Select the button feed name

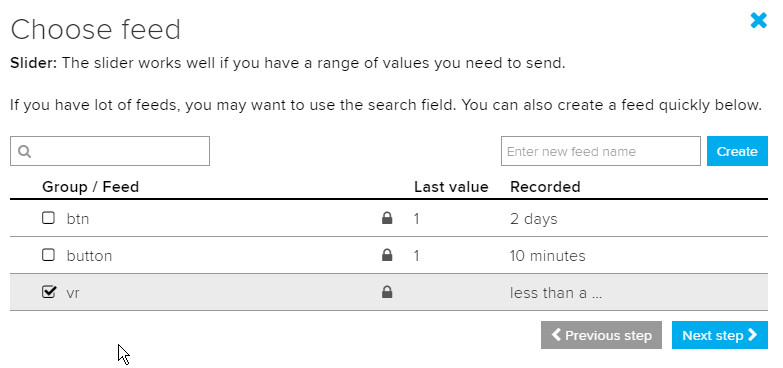click(x=89, y=256)
